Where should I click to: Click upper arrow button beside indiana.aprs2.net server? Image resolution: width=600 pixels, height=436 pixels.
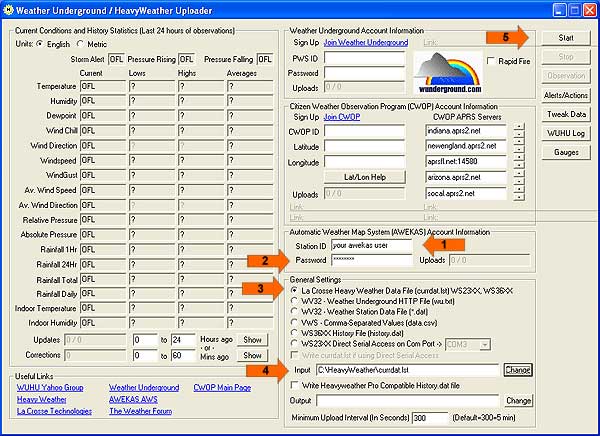tap(519, 127)
